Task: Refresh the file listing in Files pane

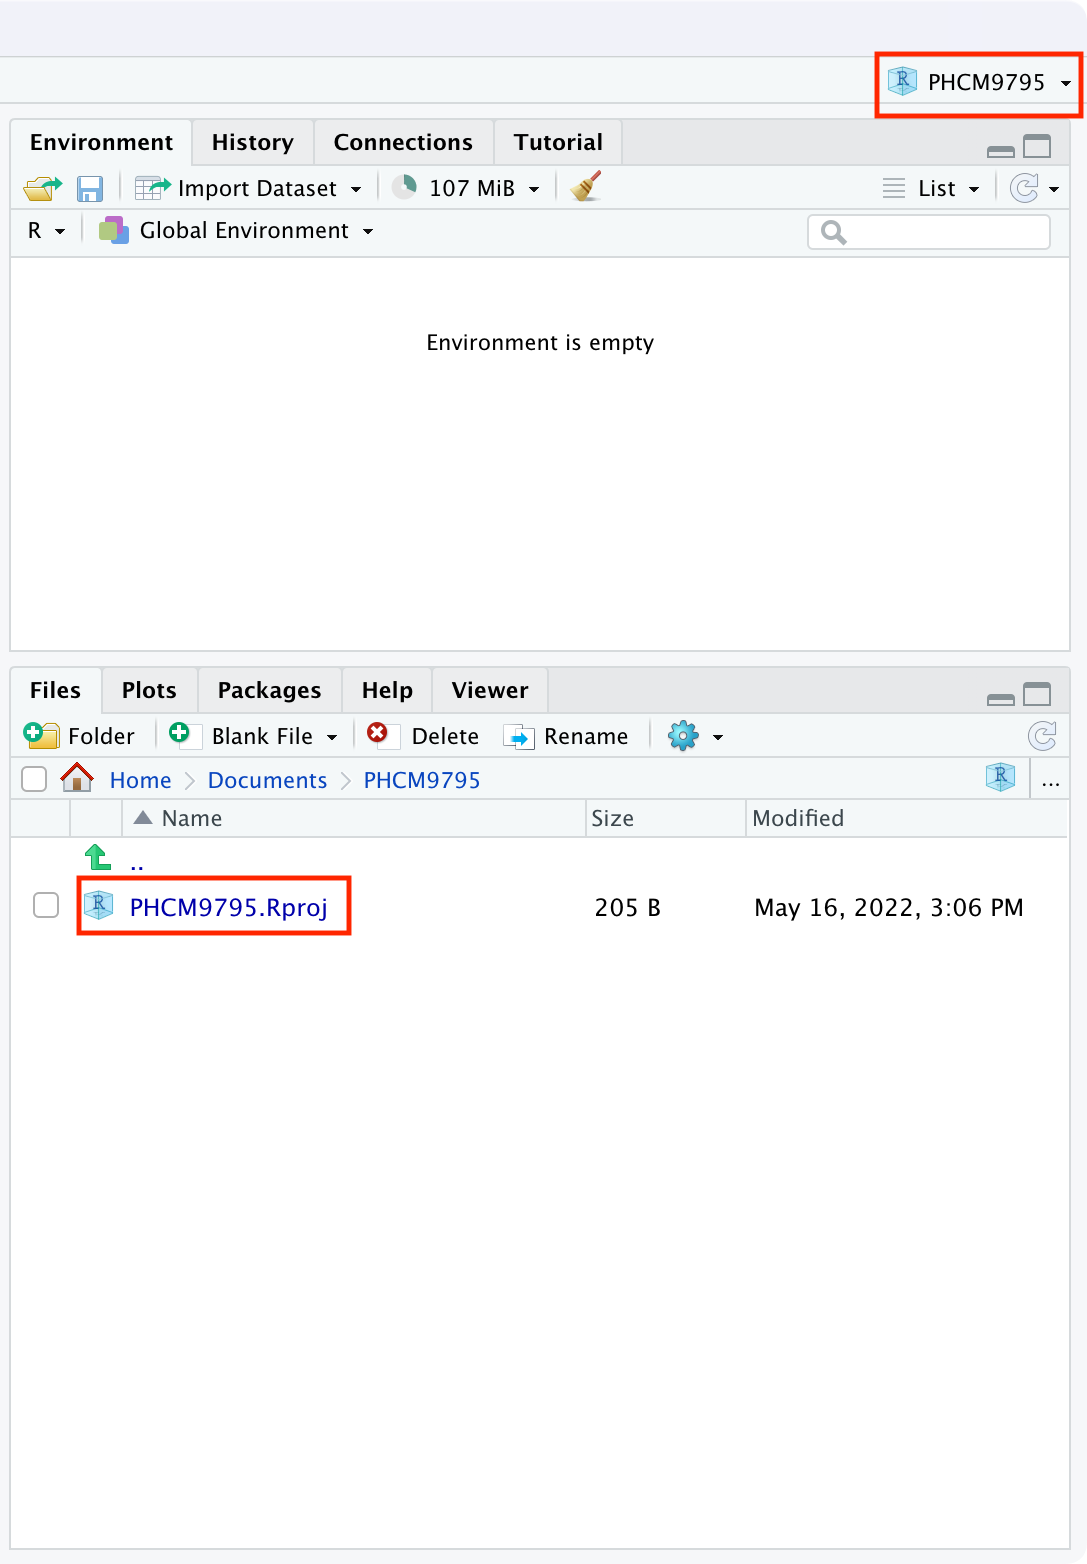Action: (x=1042, y=737)
